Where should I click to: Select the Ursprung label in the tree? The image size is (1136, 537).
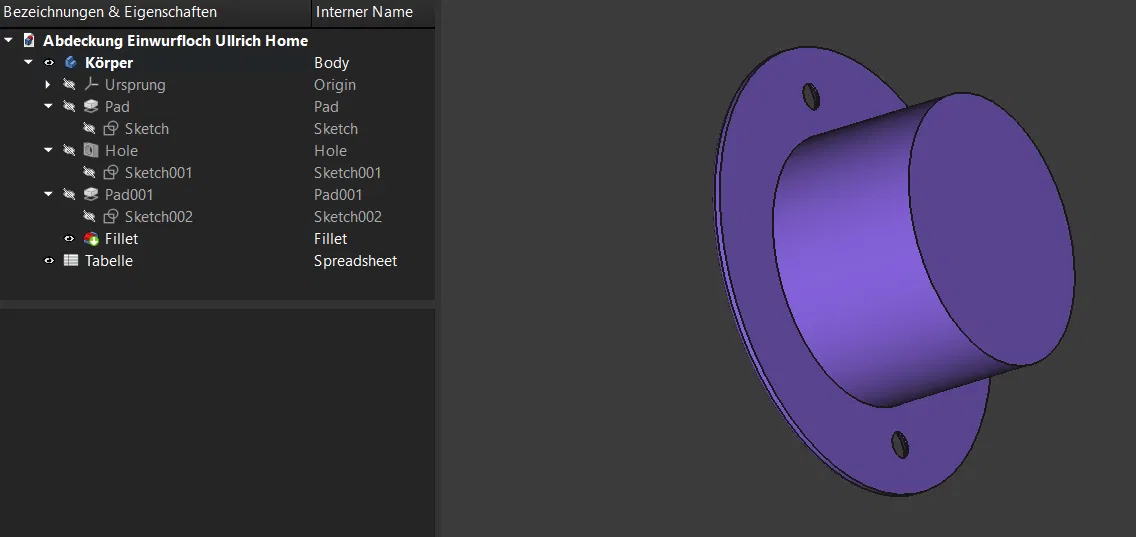pos(135,85)
